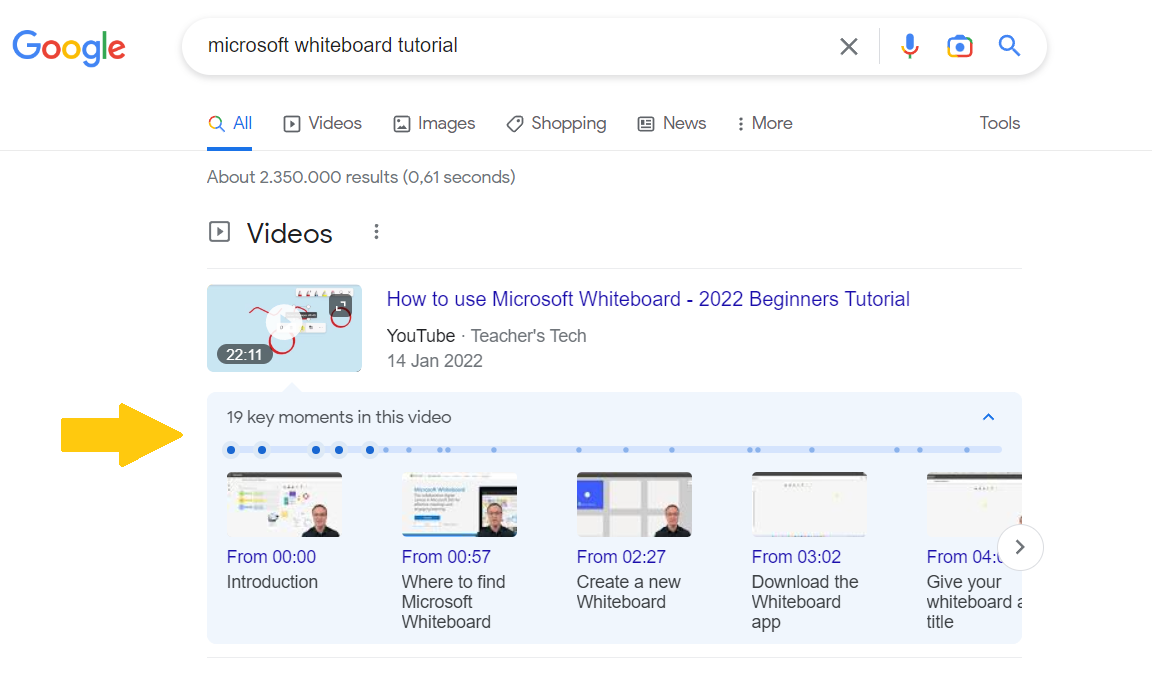Click the 'Videos' section heading
This screenshot has width=1152, height=675.
pos(289,234)
